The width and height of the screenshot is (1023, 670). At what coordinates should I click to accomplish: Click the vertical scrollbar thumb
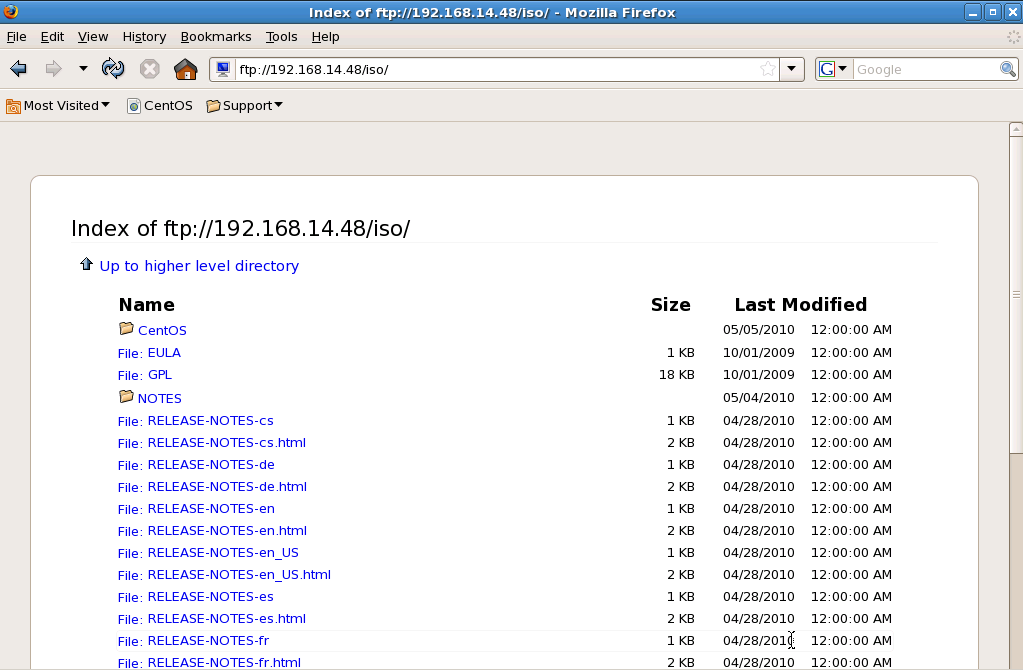coord(1016,294)
